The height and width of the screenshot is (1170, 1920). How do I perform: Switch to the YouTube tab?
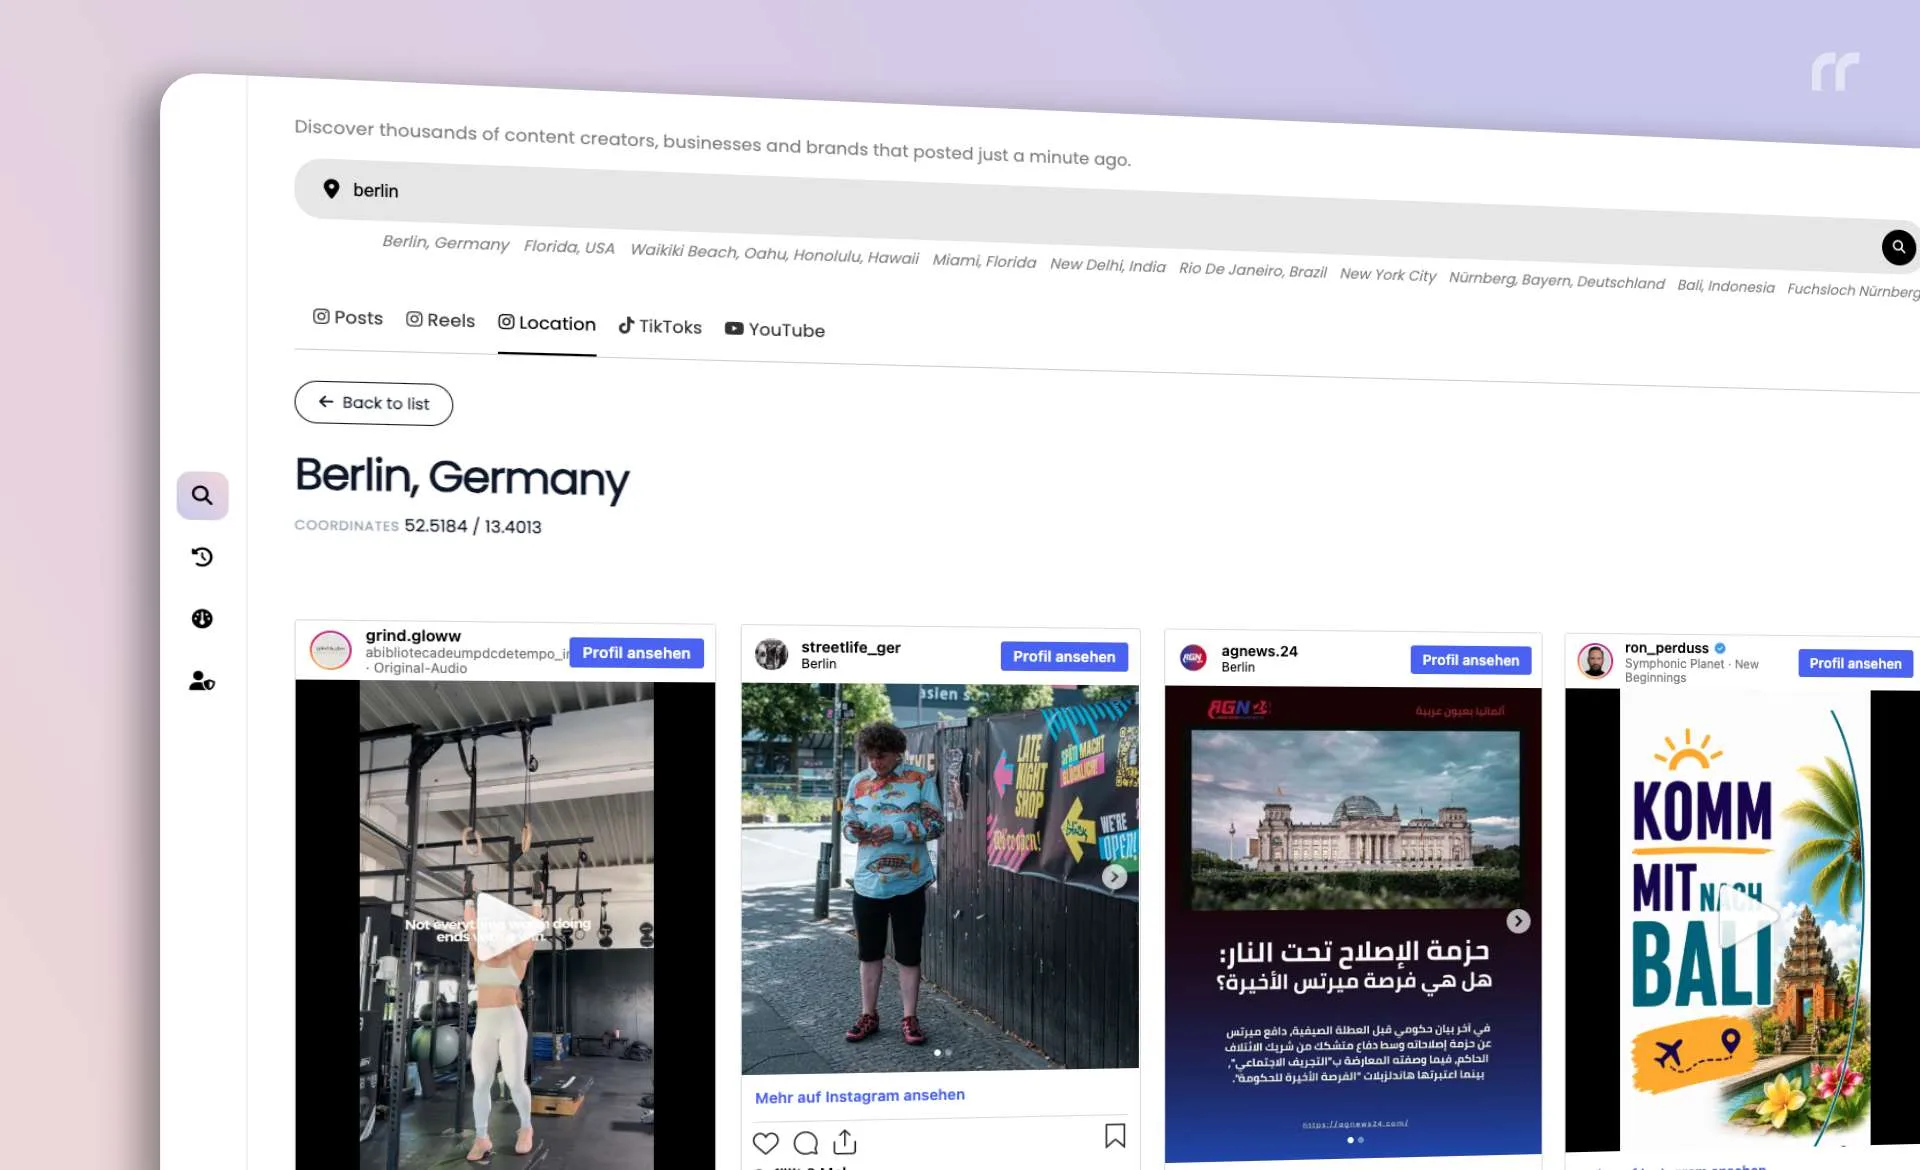coord(775,329)
